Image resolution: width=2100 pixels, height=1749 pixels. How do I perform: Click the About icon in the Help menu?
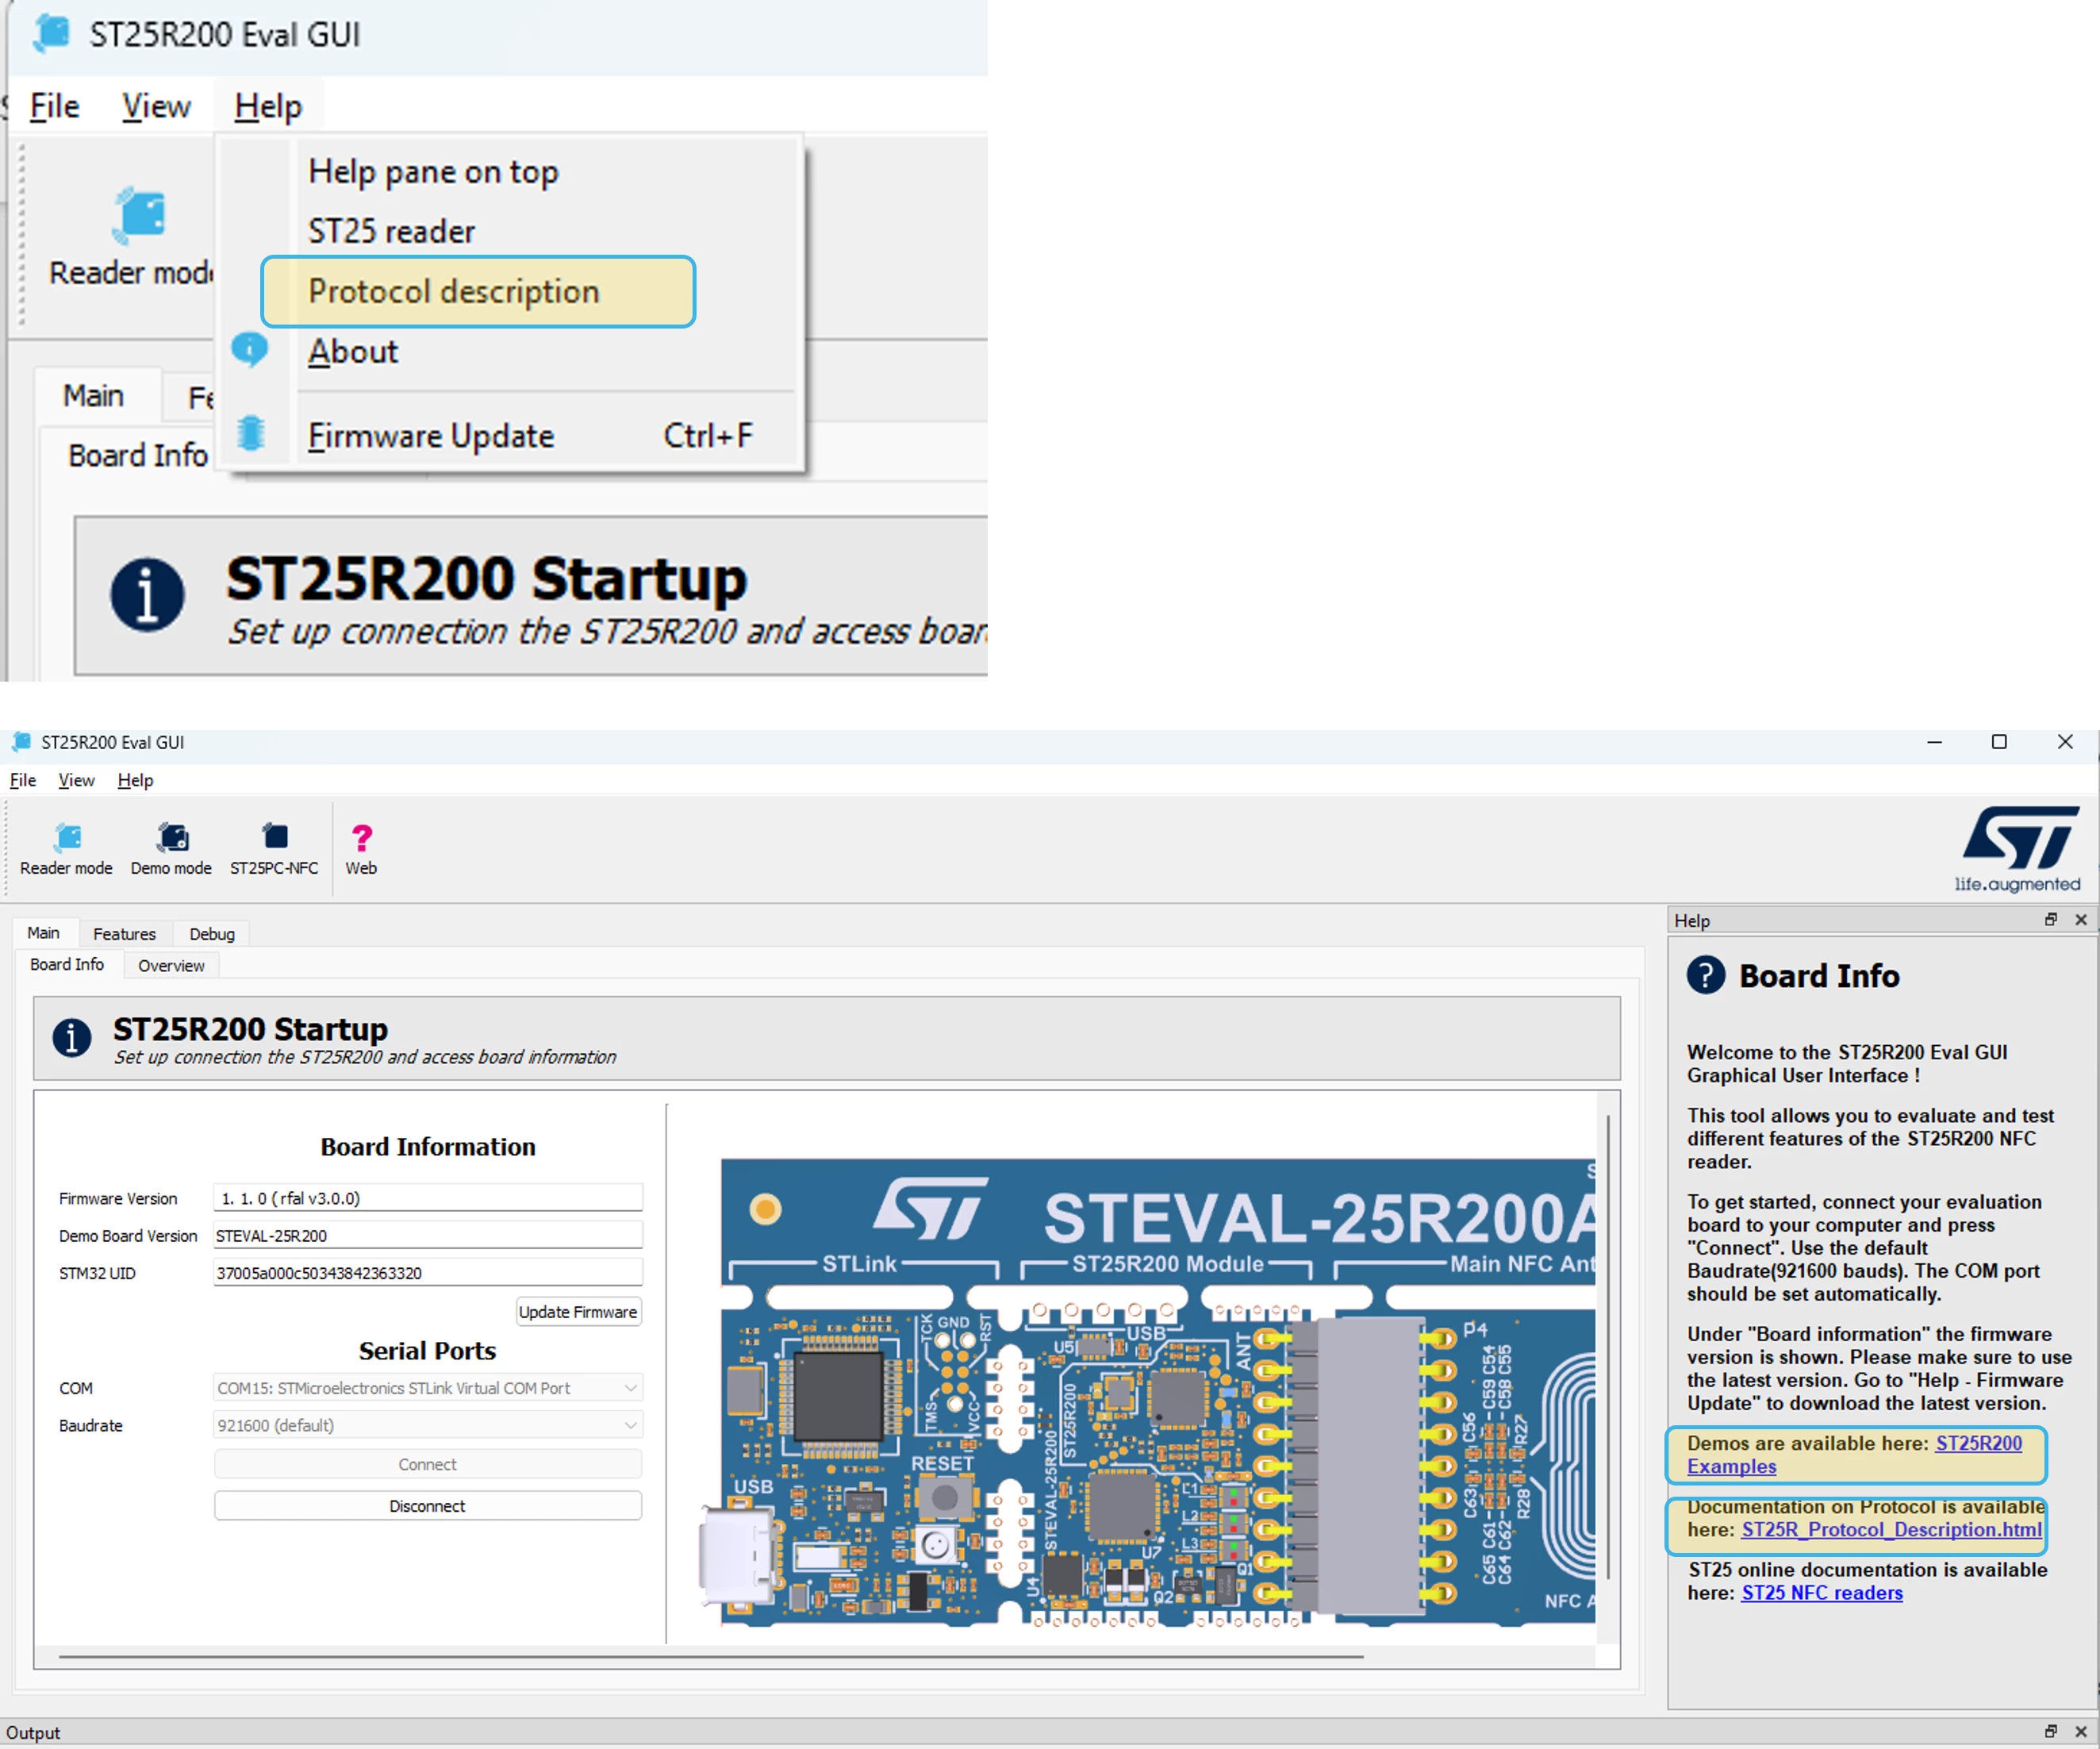[250, 350]
